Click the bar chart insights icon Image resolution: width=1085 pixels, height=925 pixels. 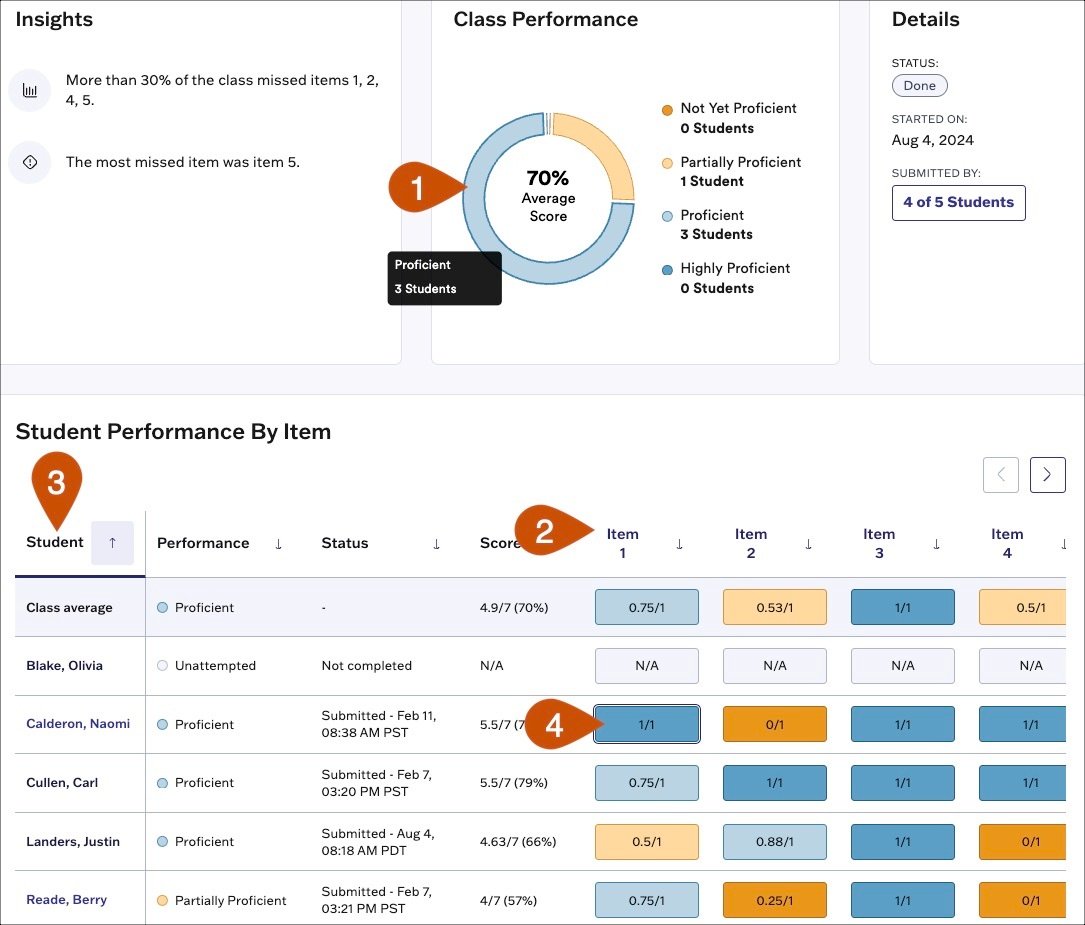point(30,90)
